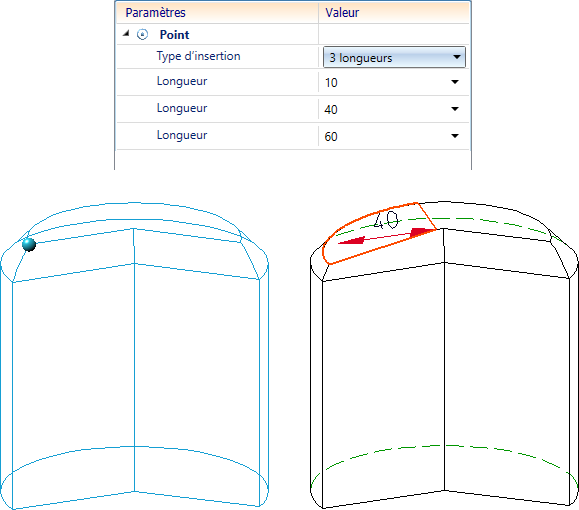Click the Point circular icon
This screenshot has height=510, width=579.
click(143, 34)
